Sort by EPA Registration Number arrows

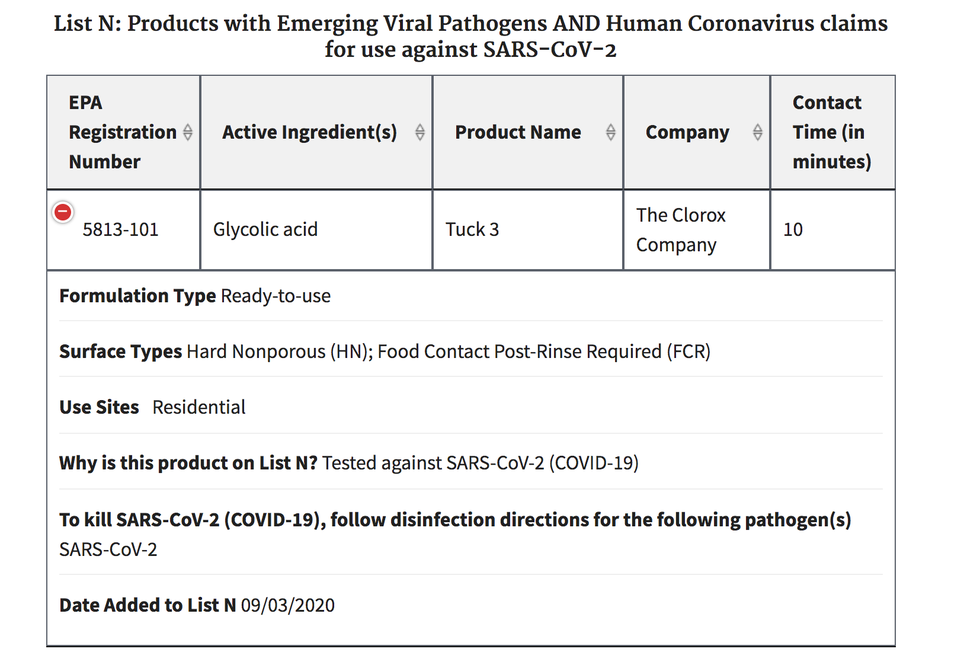point(188,132)
